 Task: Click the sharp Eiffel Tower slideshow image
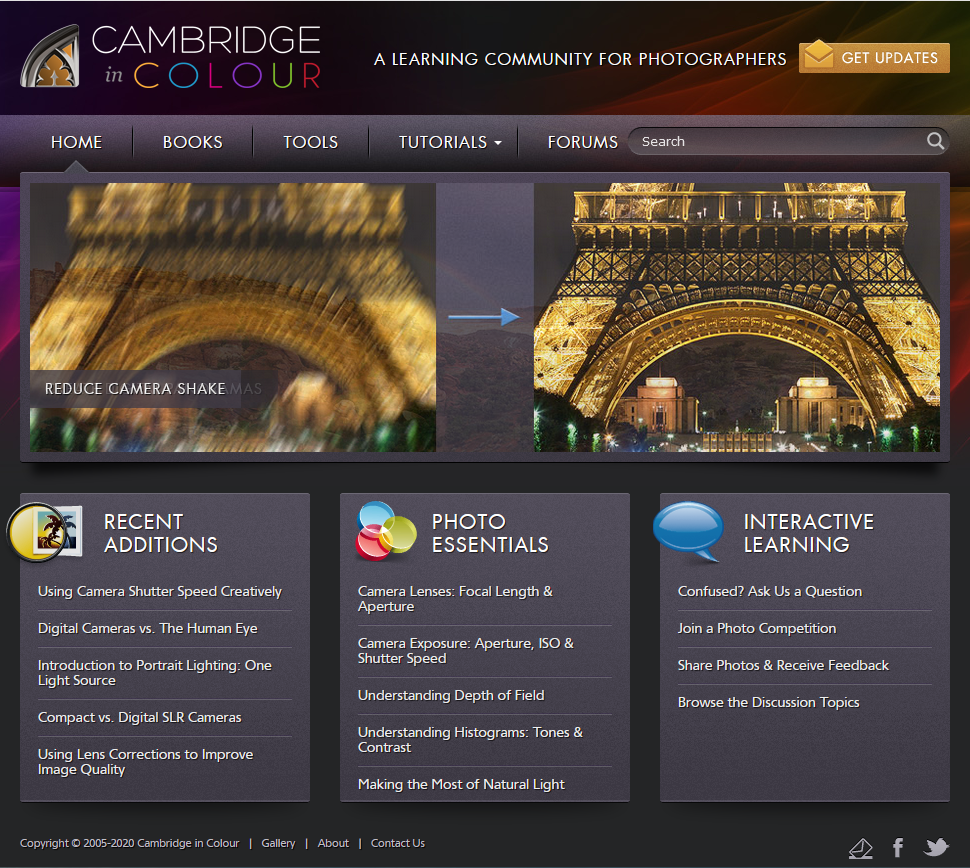pos(736,317)
